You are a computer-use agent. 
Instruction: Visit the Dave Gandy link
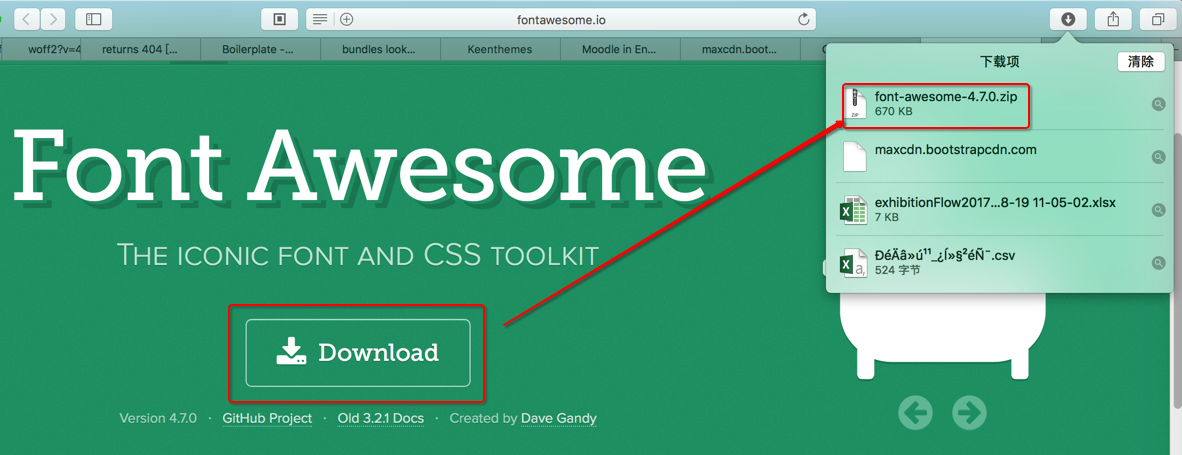559,418
